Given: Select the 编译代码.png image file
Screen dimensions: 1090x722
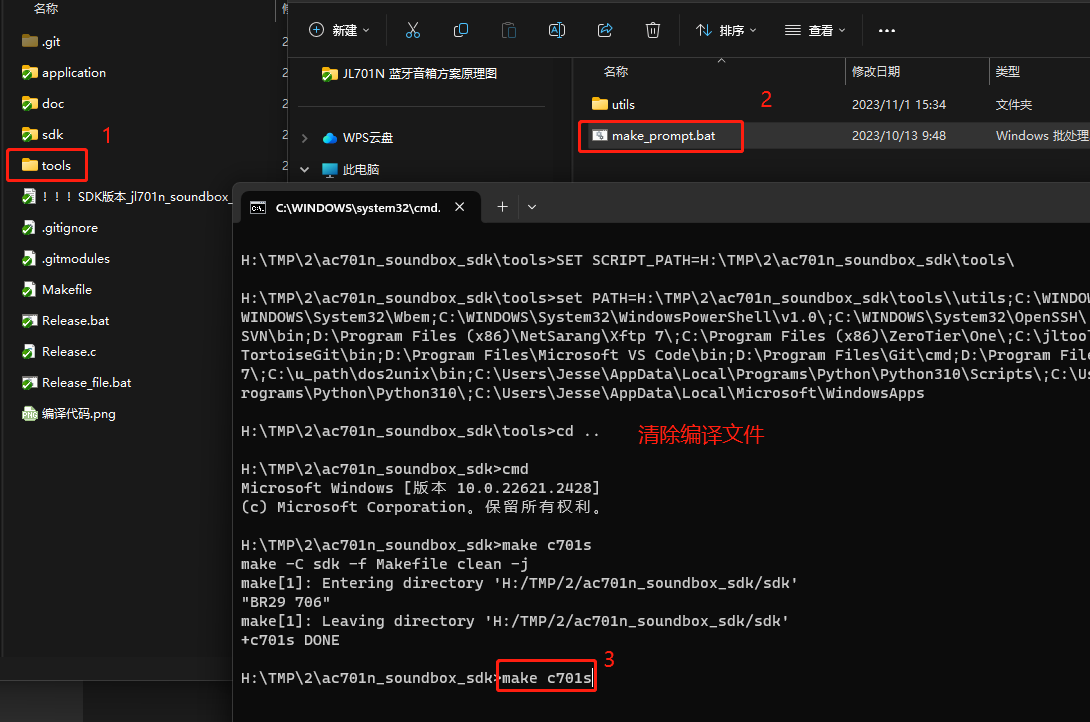Looking at the screenshot, I should click(69, 413).
